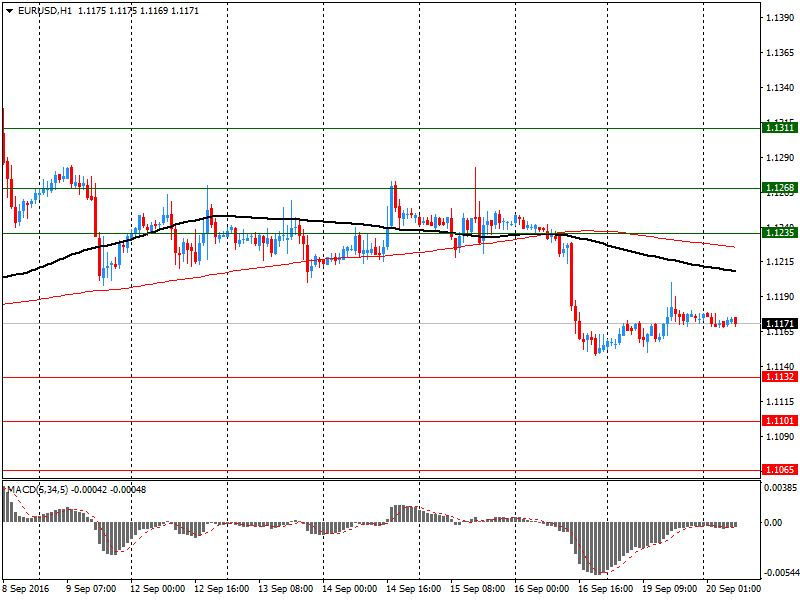Click the 13 Sep 08:00 time axis label
The image size is (800, 600).
(285, 589)
